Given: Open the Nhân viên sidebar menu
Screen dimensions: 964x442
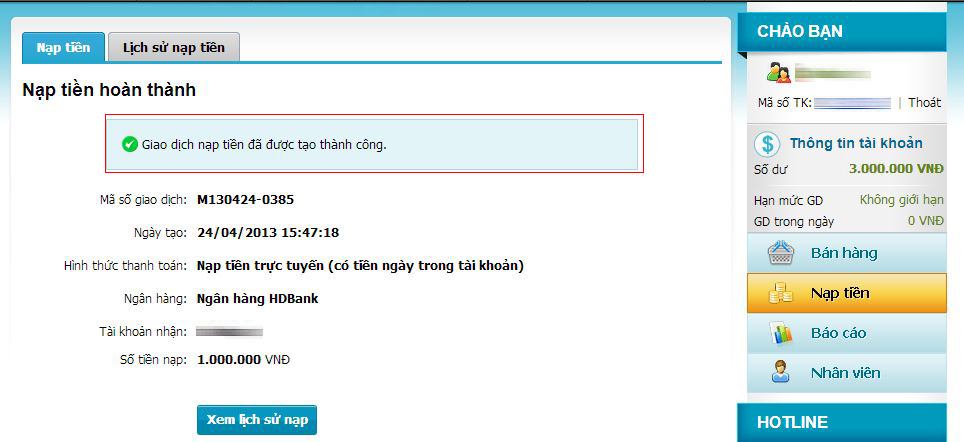Looking at the screenshot, I should (x=847, y=373).
